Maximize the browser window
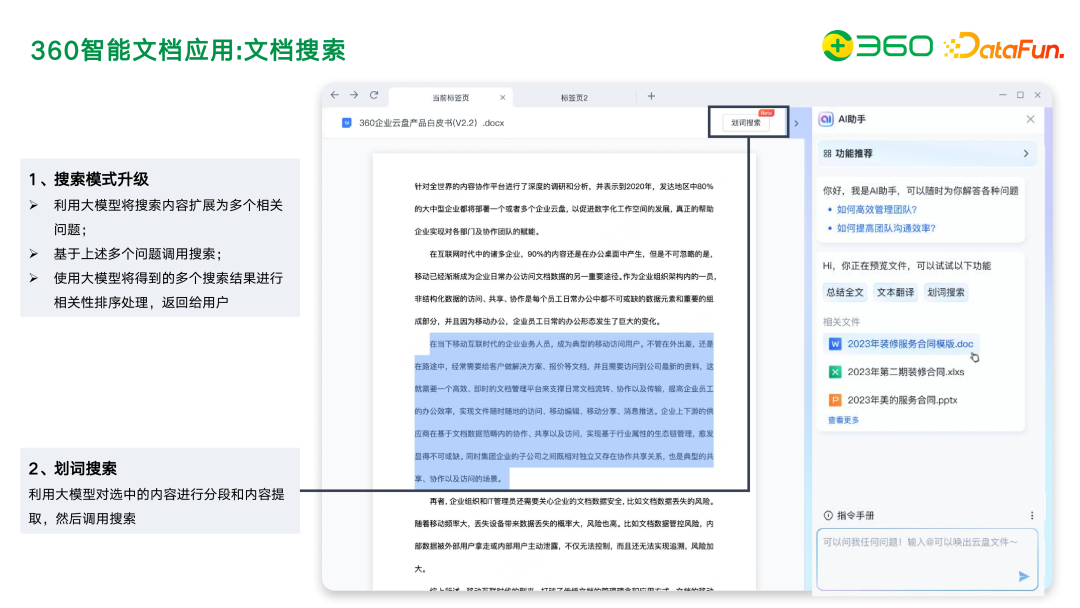 1020,95
